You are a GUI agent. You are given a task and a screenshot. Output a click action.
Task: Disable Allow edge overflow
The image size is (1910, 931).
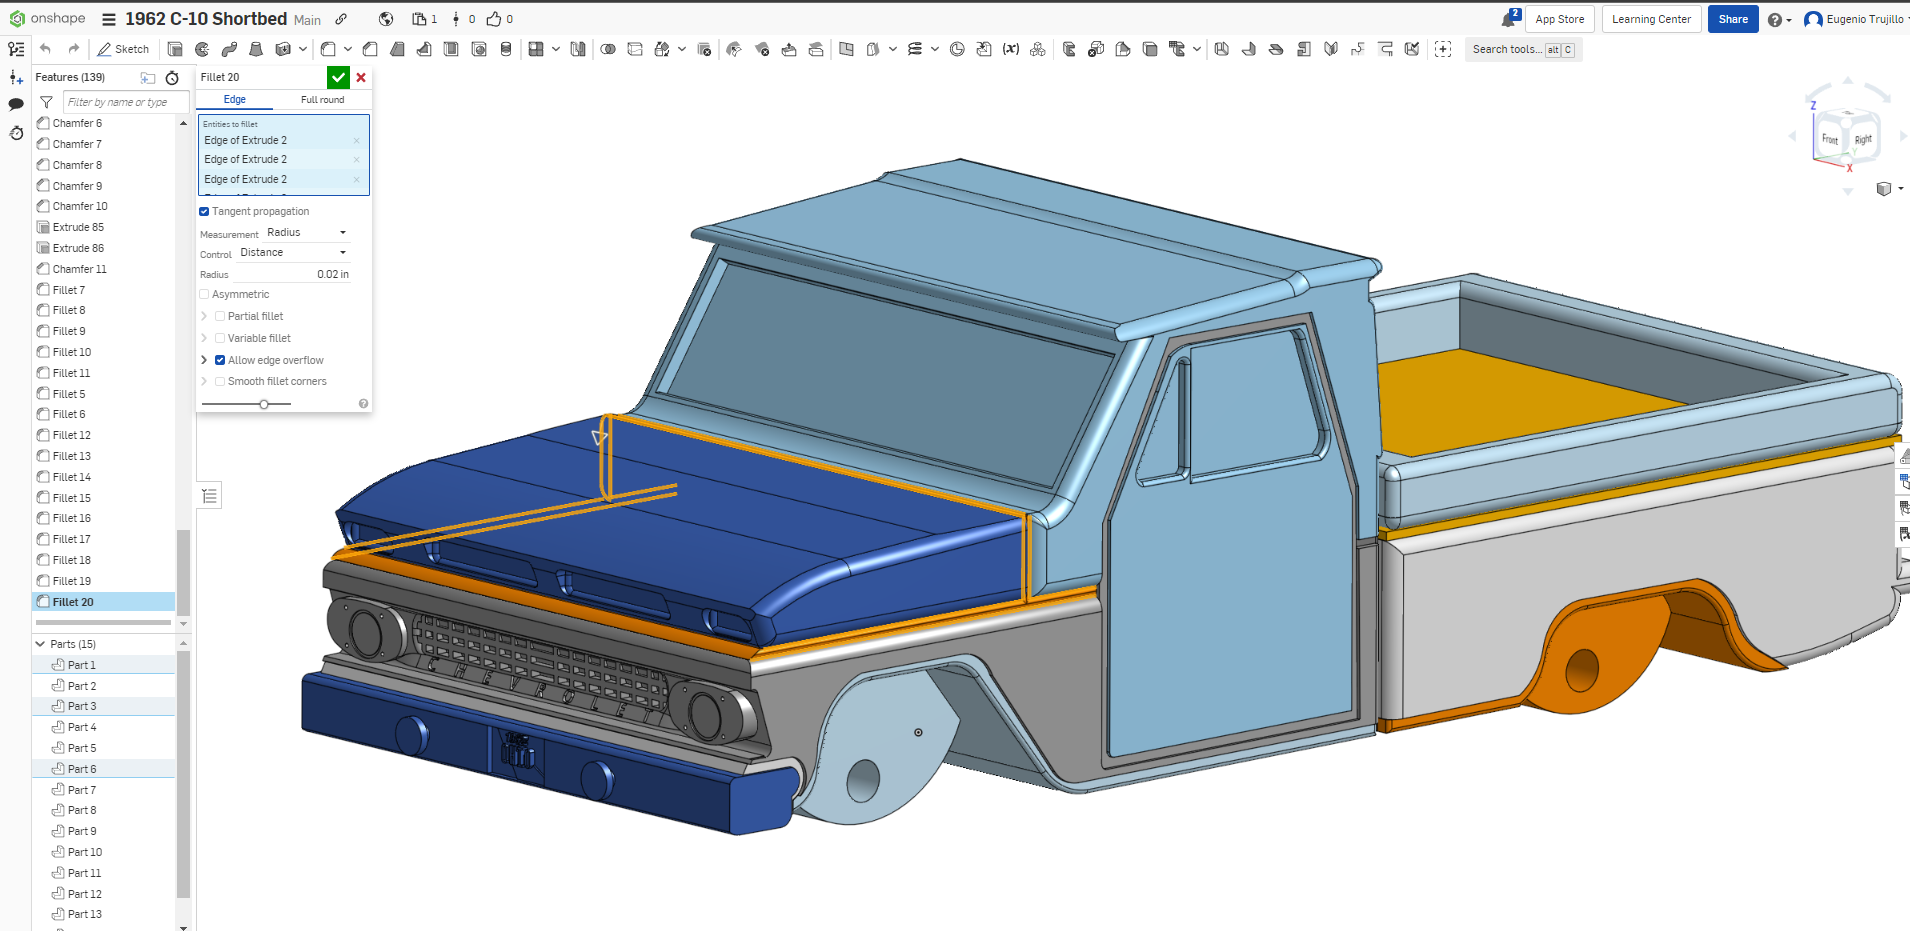click(220, 360)
